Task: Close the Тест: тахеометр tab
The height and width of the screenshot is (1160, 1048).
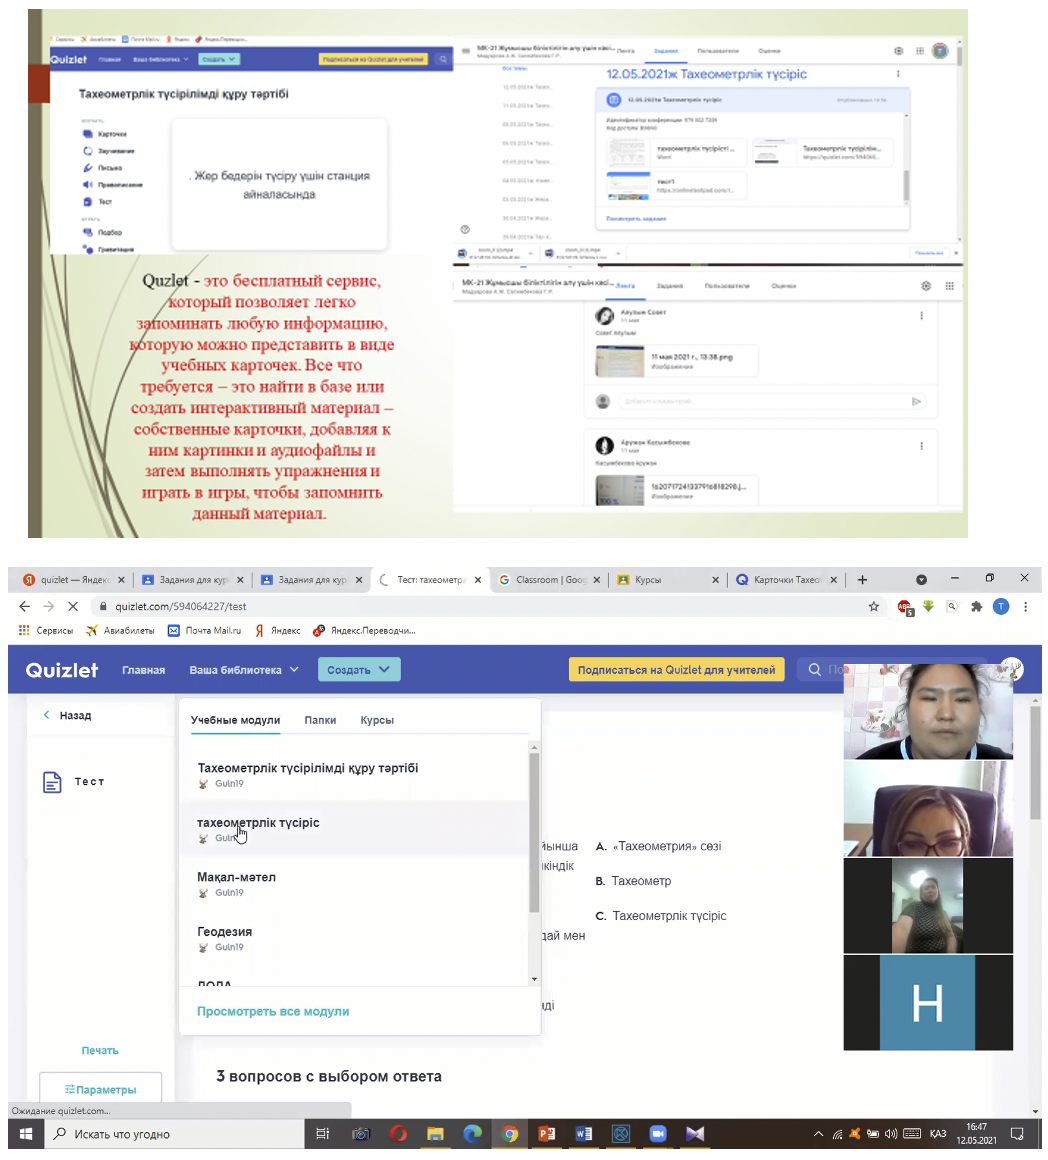Action: [478, 580]
